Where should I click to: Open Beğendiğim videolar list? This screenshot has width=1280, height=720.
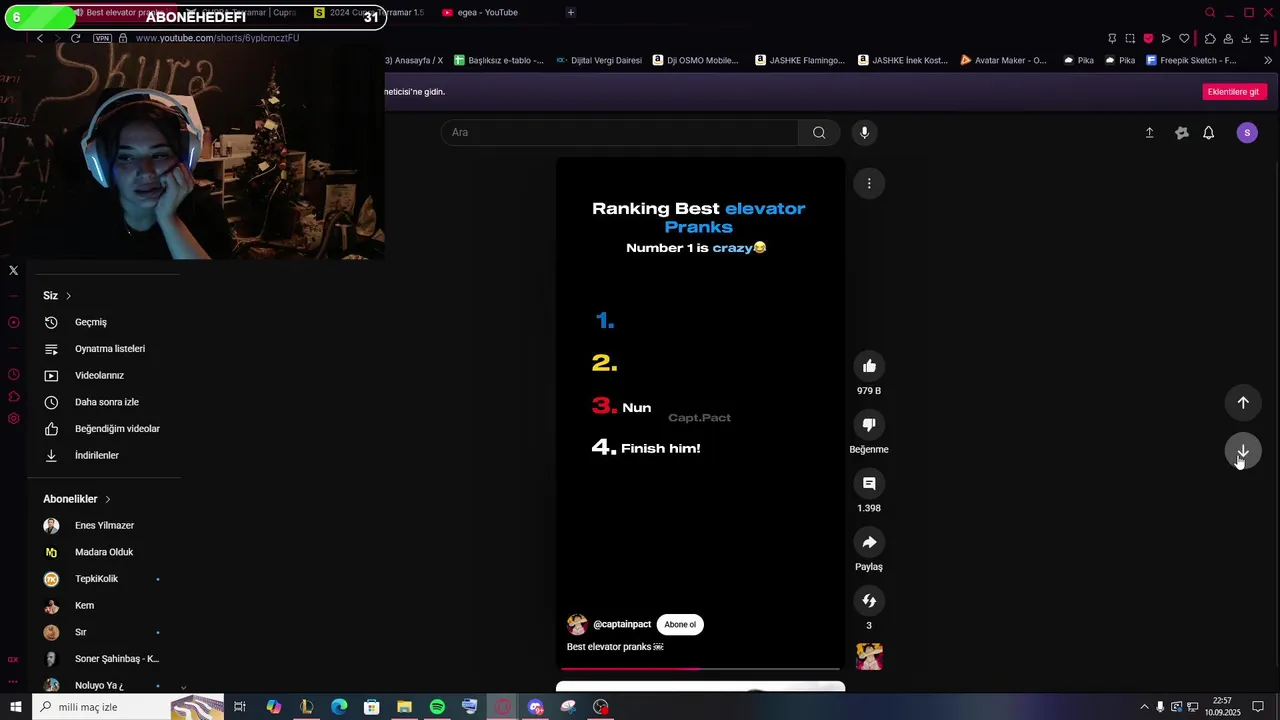point(104,429)
